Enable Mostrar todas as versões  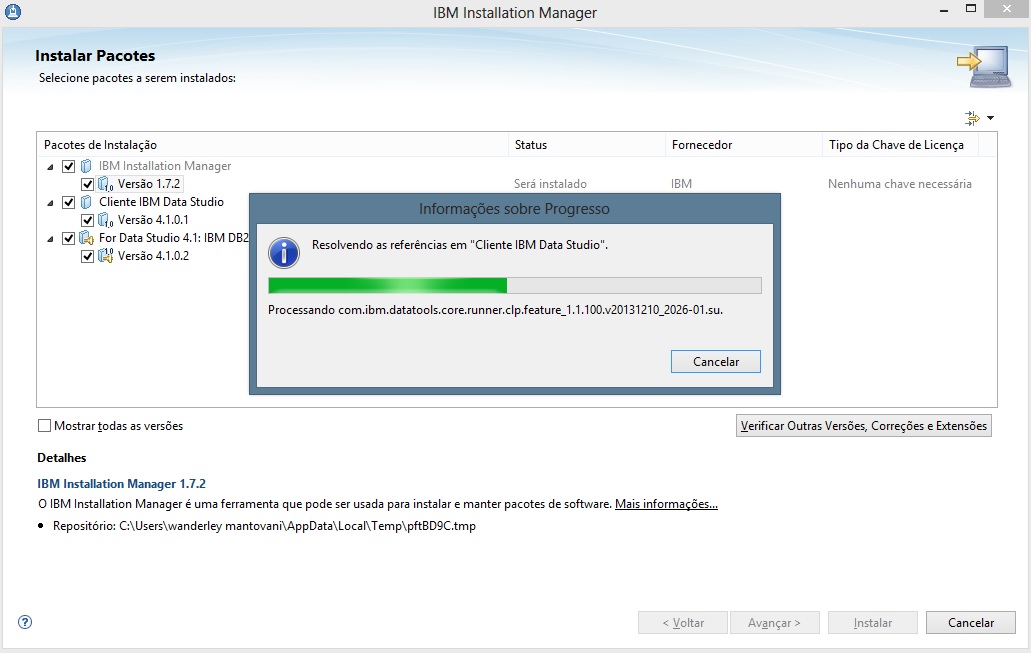[44, 425]
